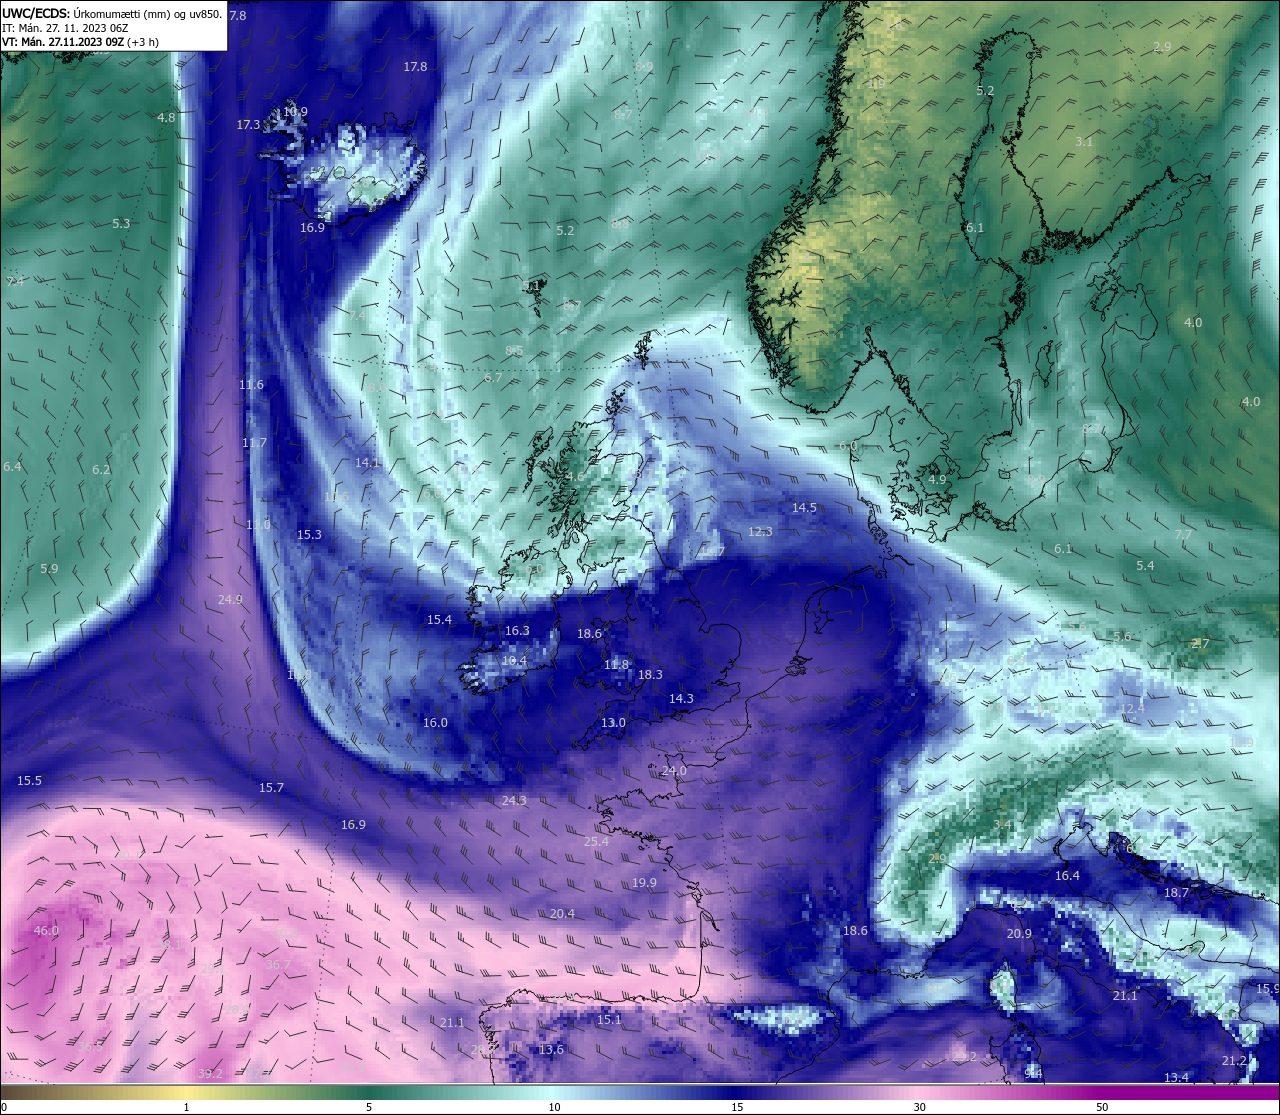Click the 4.8 value on the map
1280x1115 pixels.
pyautogui.click(x=166, y=118)
